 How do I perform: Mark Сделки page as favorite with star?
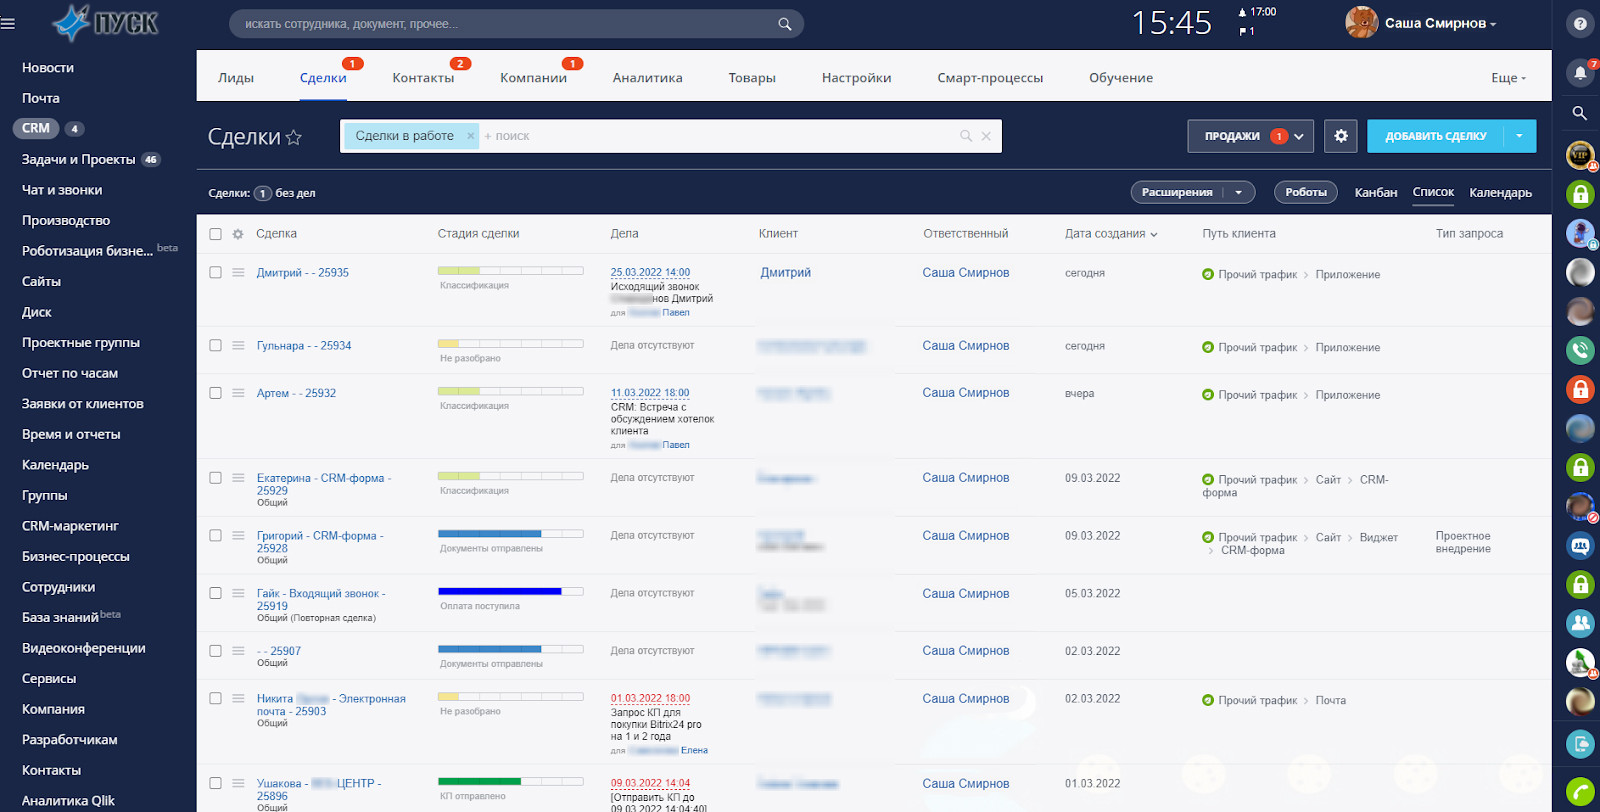point(294,137)
